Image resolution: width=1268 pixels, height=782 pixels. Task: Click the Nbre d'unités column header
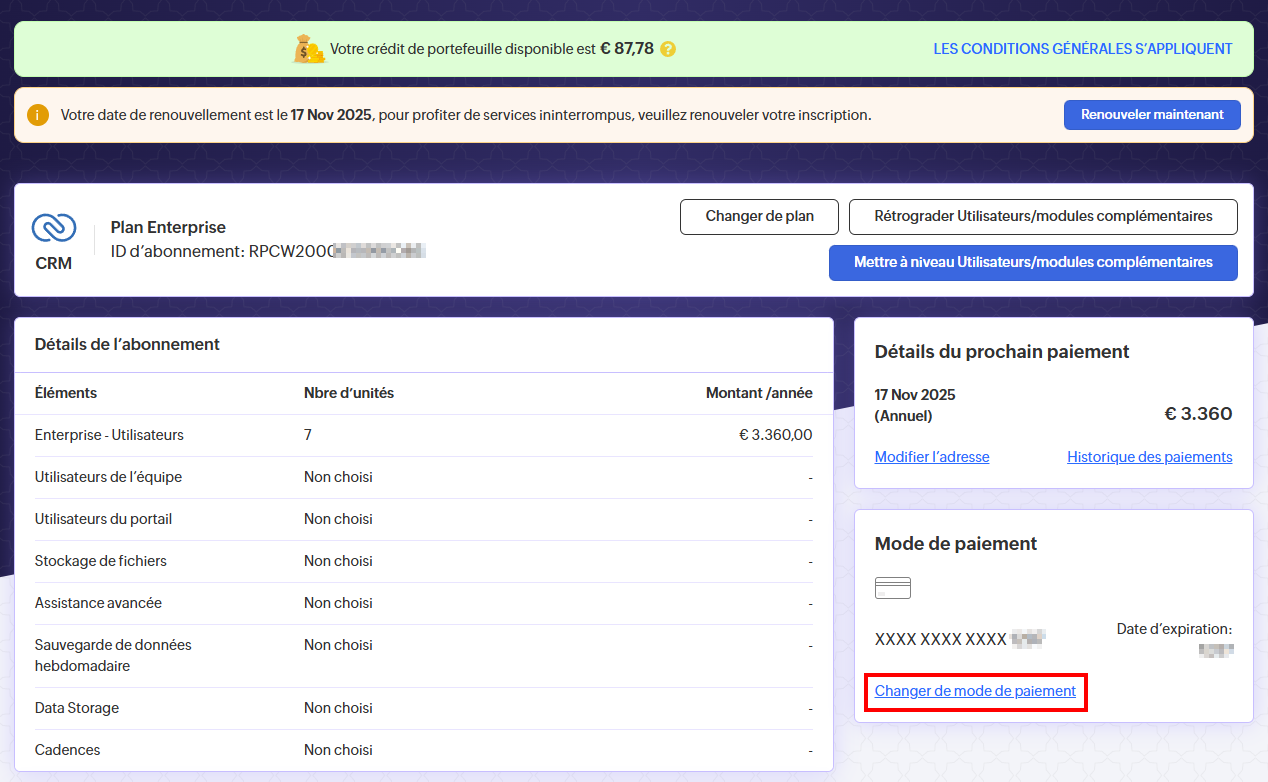point(349,393)
